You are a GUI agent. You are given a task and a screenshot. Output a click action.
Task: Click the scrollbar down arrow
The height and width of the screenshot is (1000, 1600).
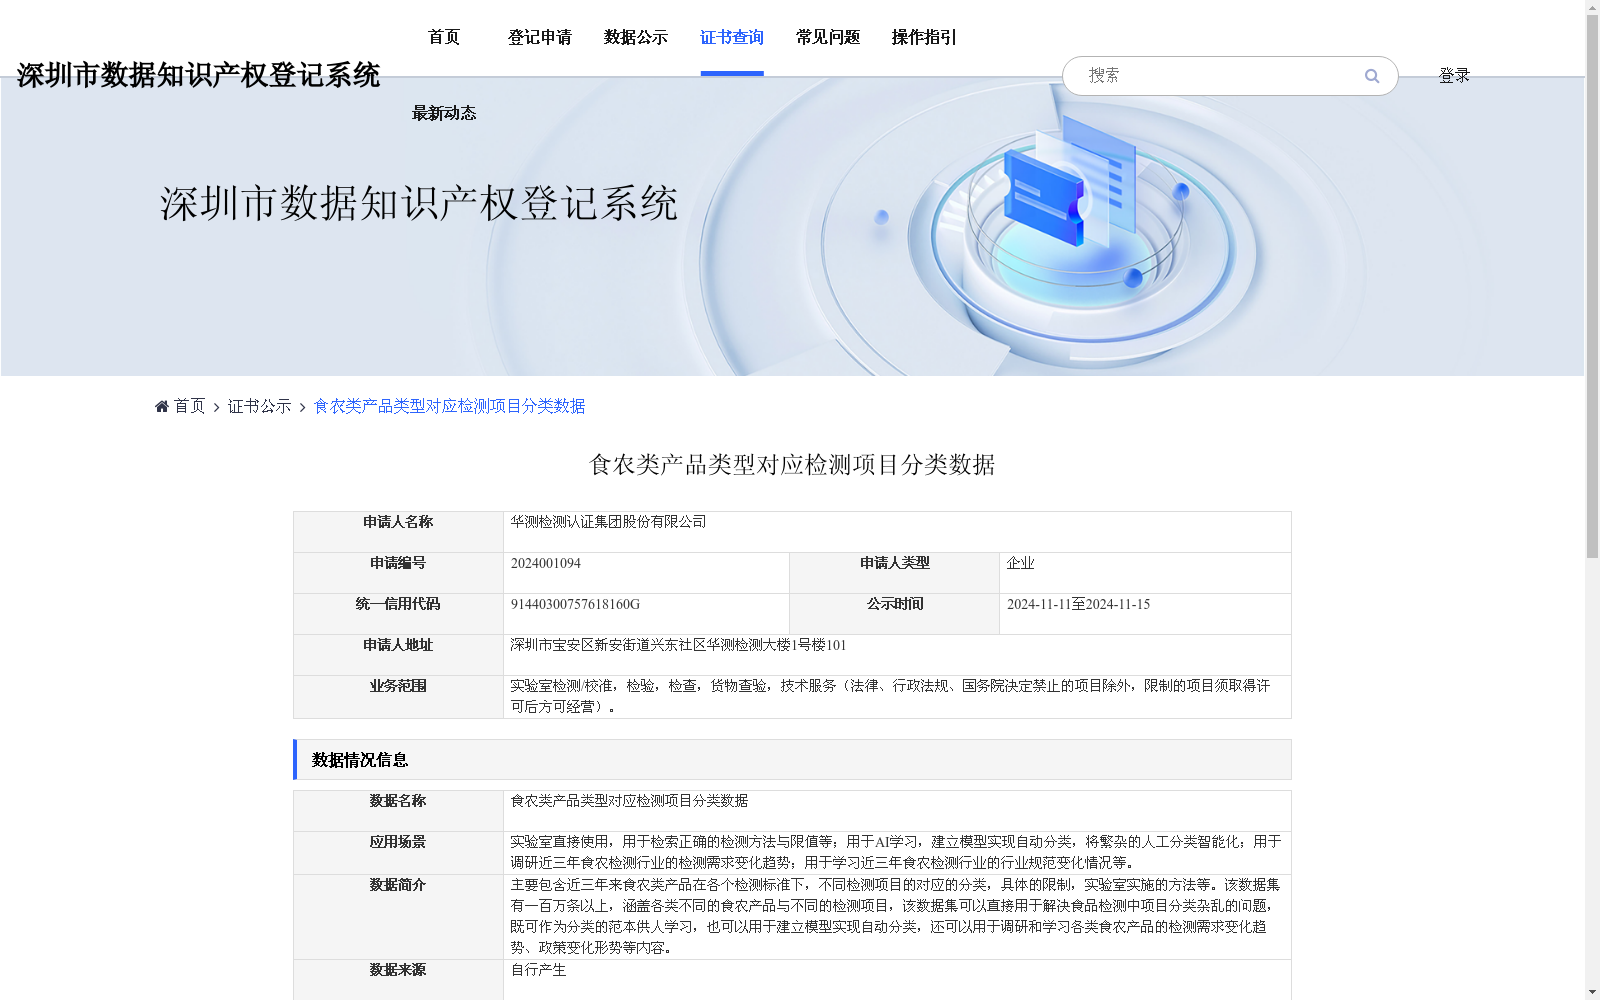pyautogui.click(x=1592, y=992)
